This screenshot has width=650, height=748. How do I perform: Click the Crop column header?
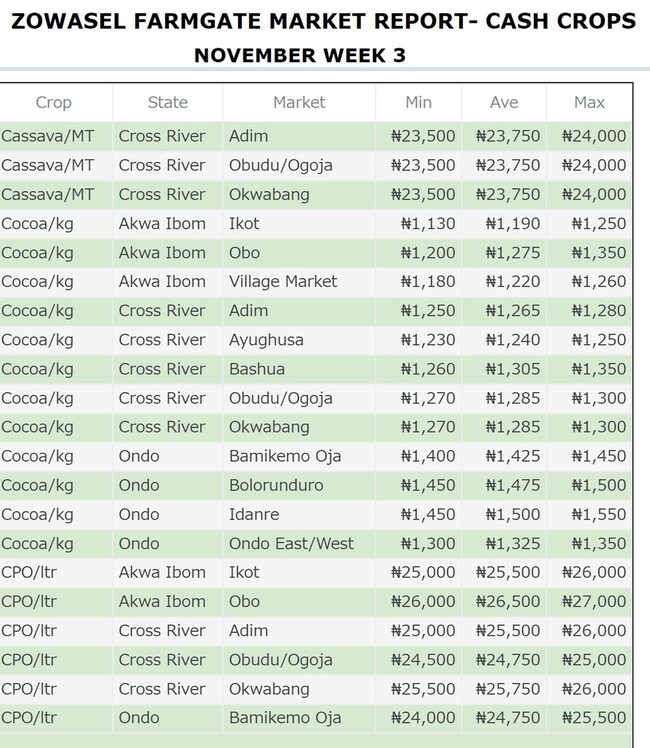(x=54, y=102)
